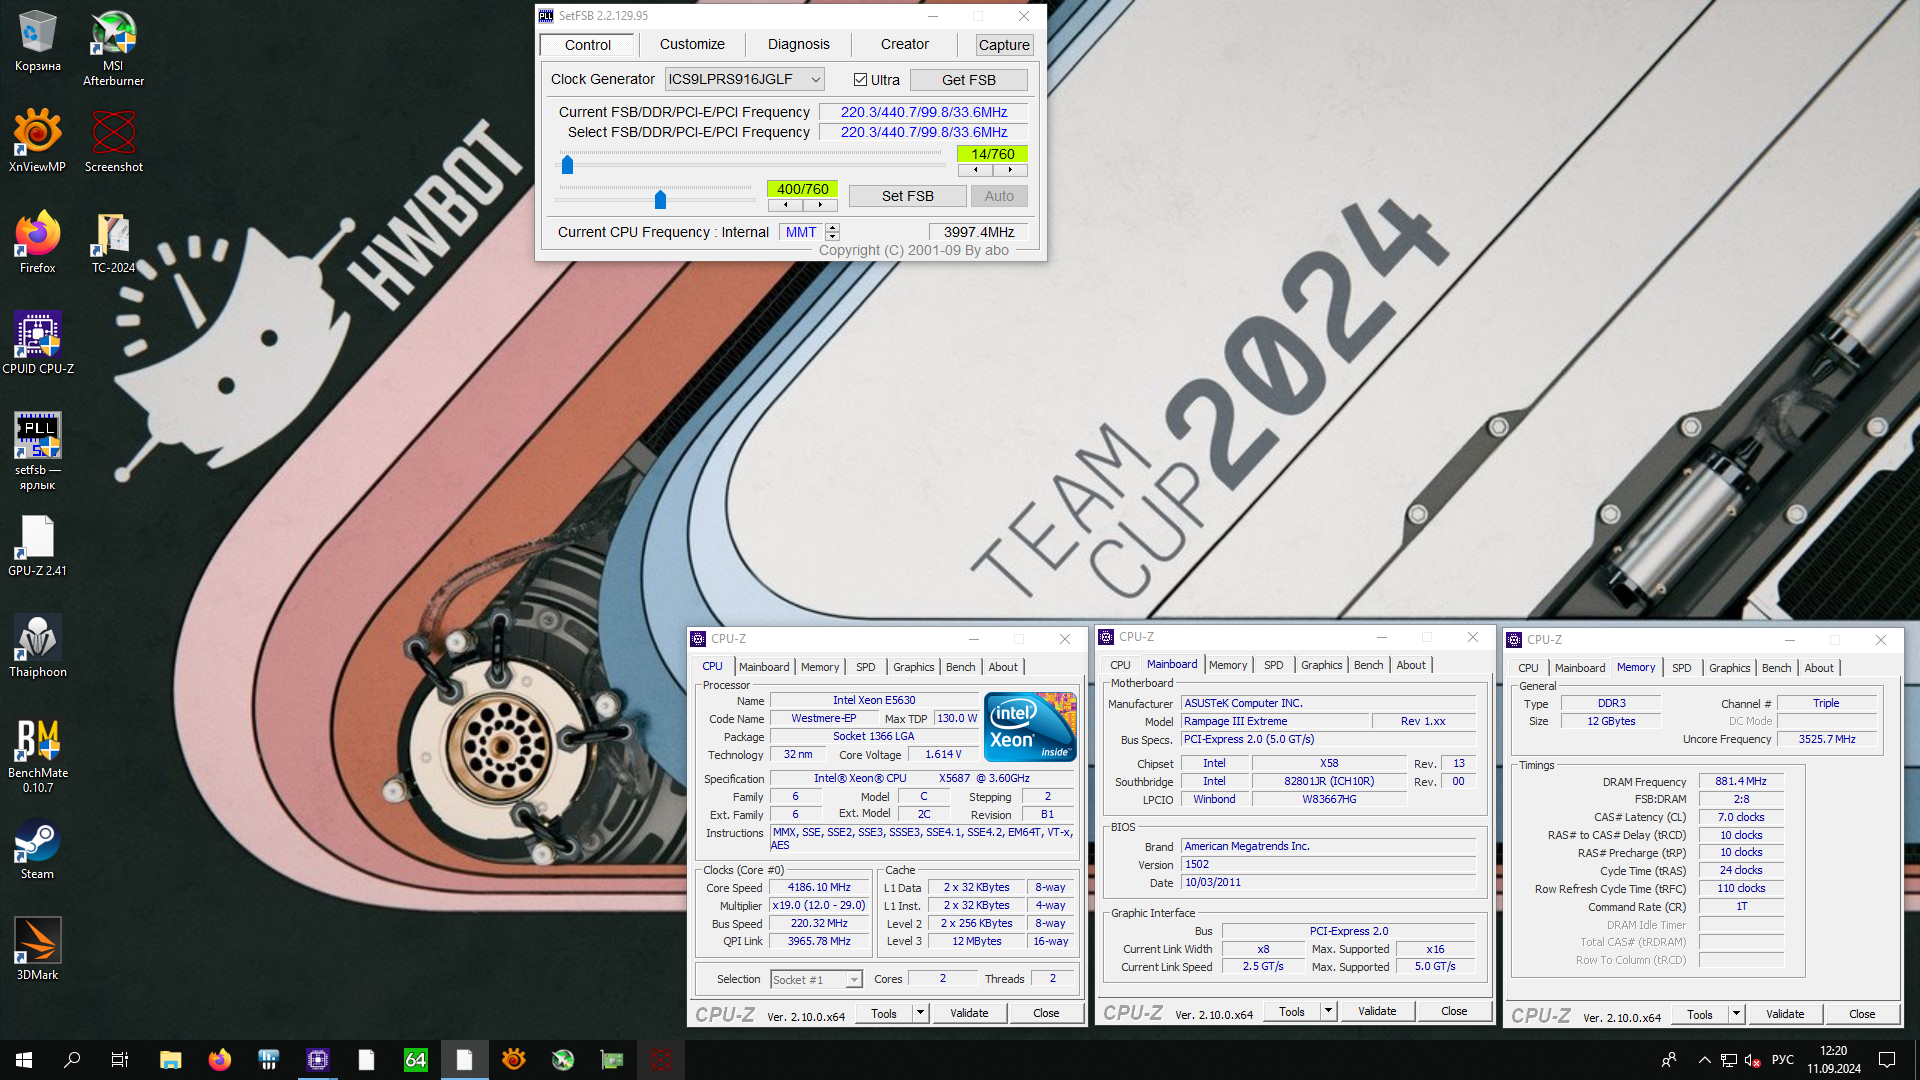This screenshot has height=1080, width=1920.
Task: Open the Recycle Bin (Корзина) desktop icon
Action: point(37,41)
